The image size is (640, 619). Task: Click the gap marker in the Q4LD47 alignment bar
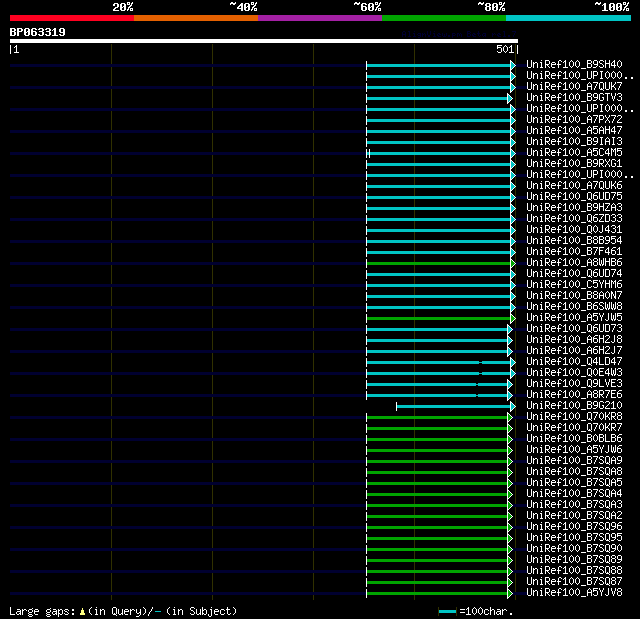[x=480, y=362]
